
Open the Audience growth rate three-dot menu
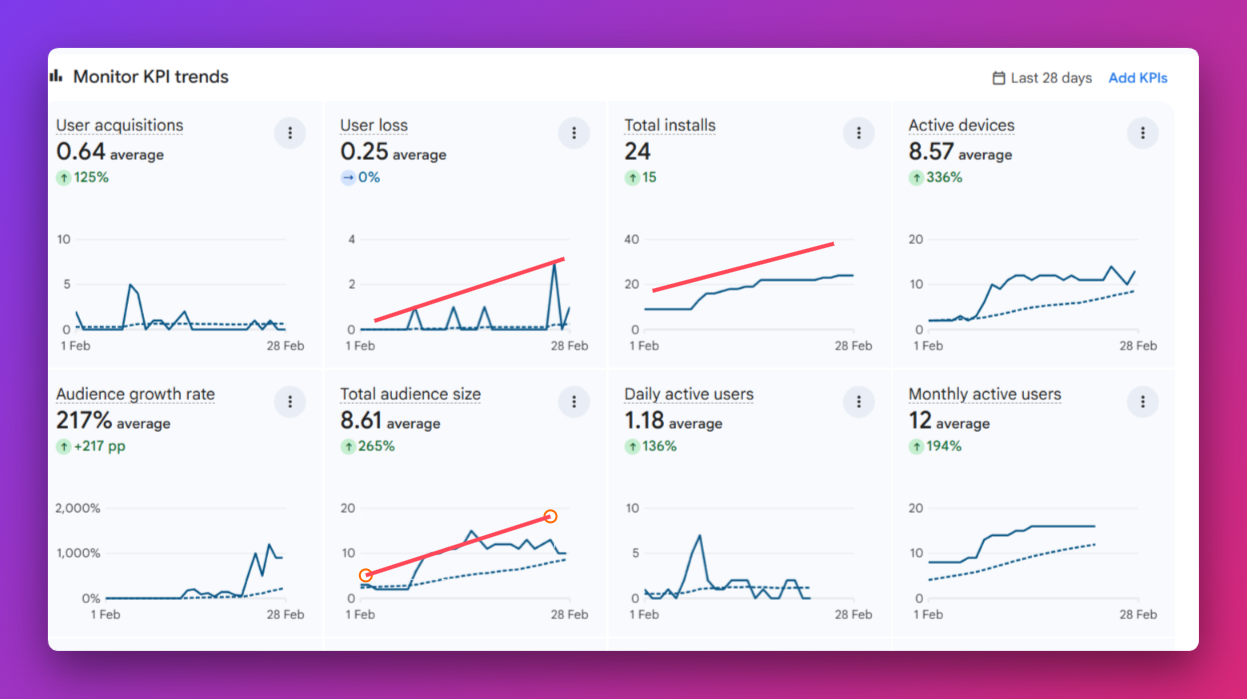[x=290, y=402]
